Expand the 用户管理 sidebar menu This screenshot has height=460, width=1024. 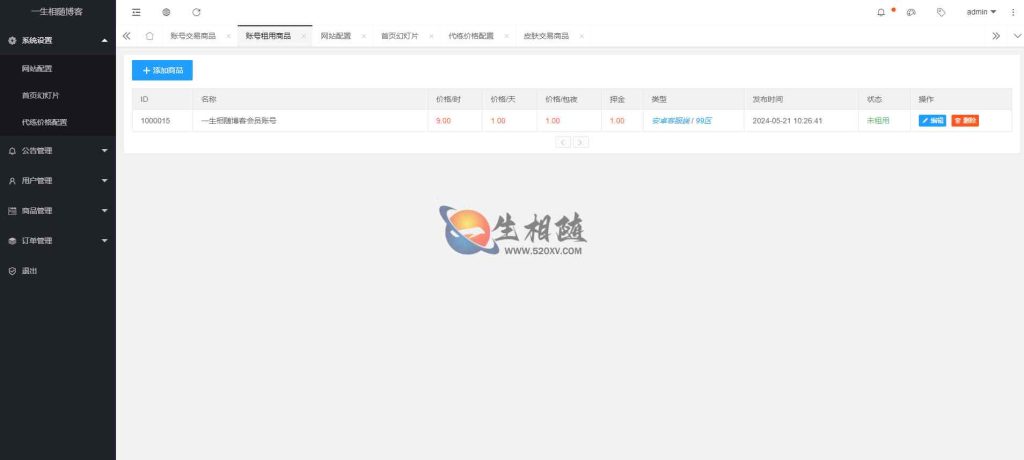tap(58, 181)
